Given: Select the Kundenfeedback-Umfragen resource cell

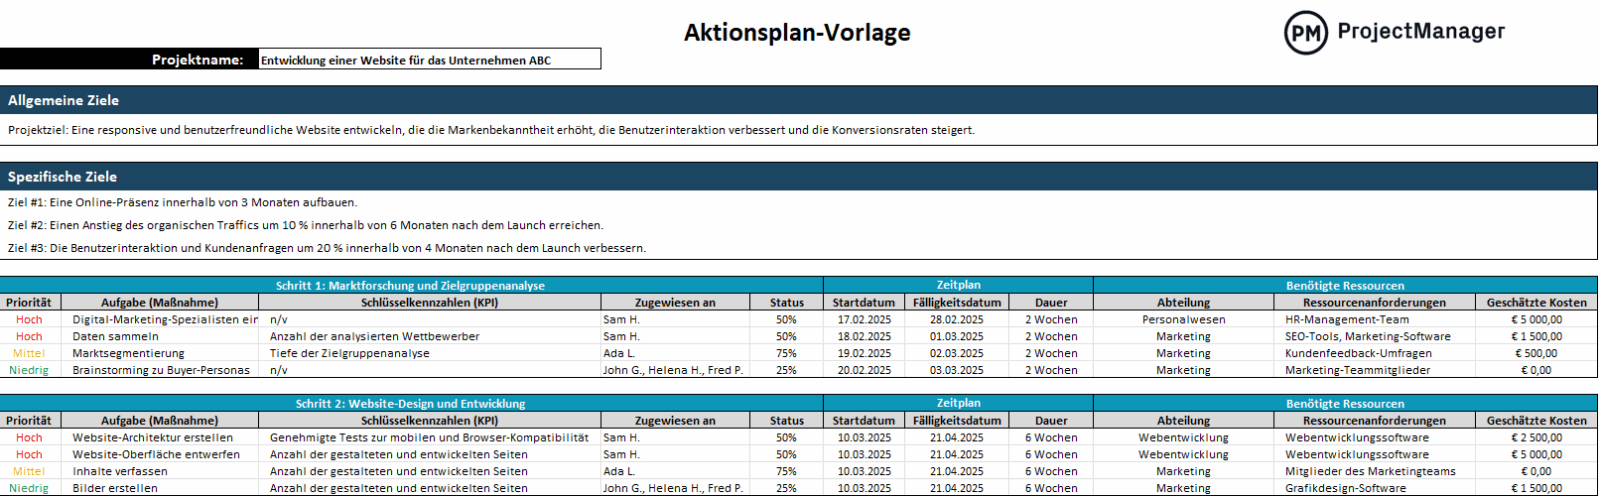Looking at the screenshot, I should [x=1358, y=353].
